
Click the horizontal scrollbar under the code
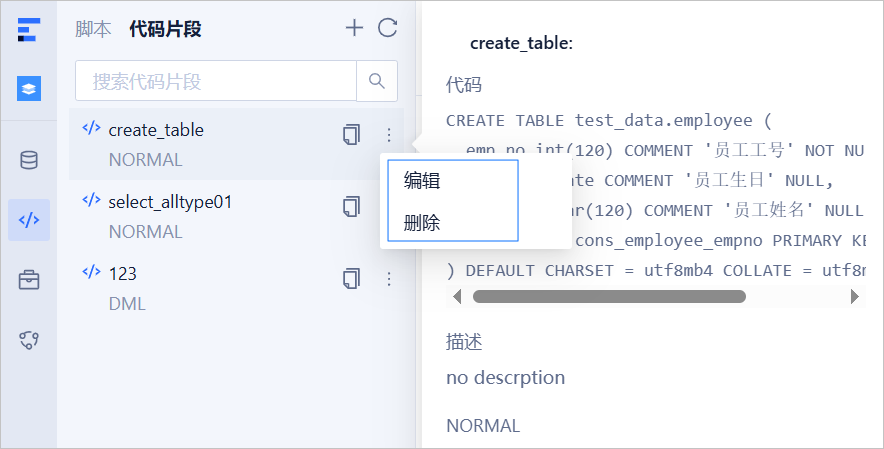coord(609,297)
